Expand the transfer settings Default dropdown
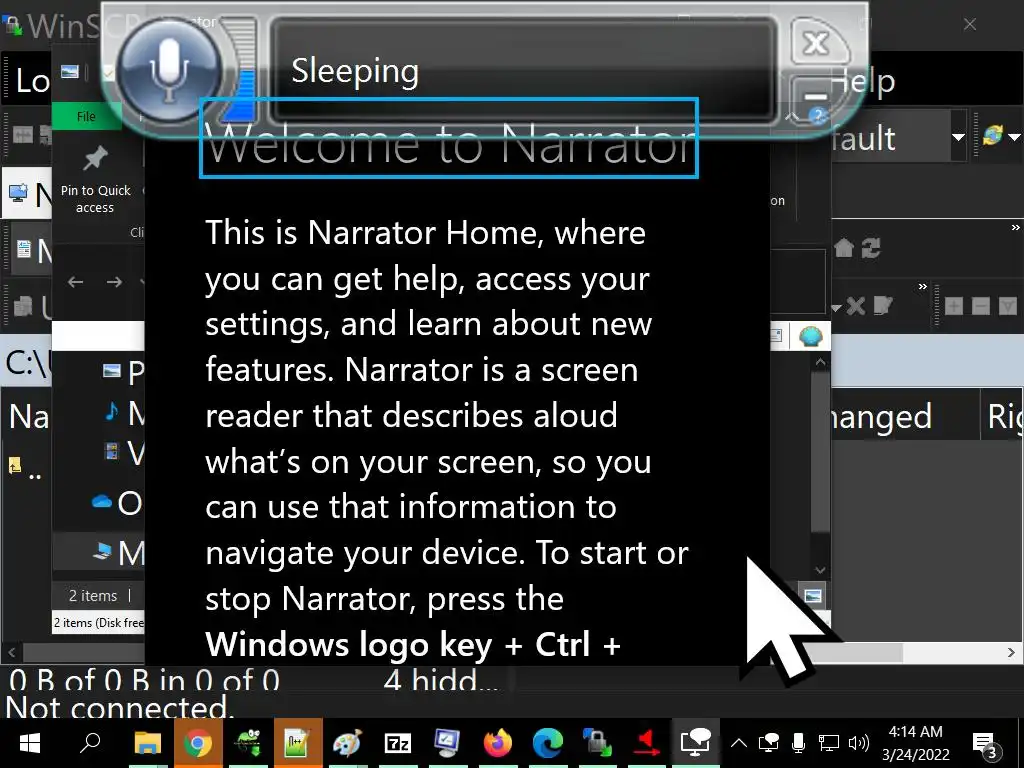The height and width of the screenshot is (768, 1024). pyautogui.click(x=958, y=137)
